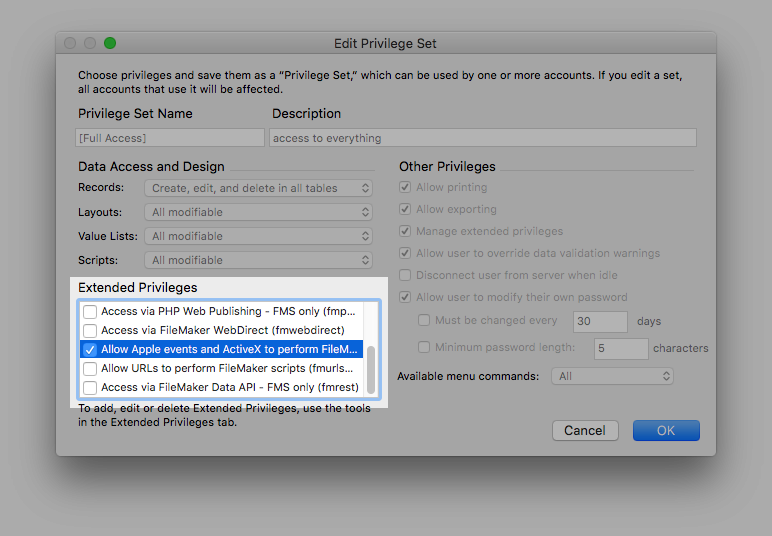Click the Cancel button
Image resolution: width=772 pixels, height=536 pixels.
click(x=585, y=431)
